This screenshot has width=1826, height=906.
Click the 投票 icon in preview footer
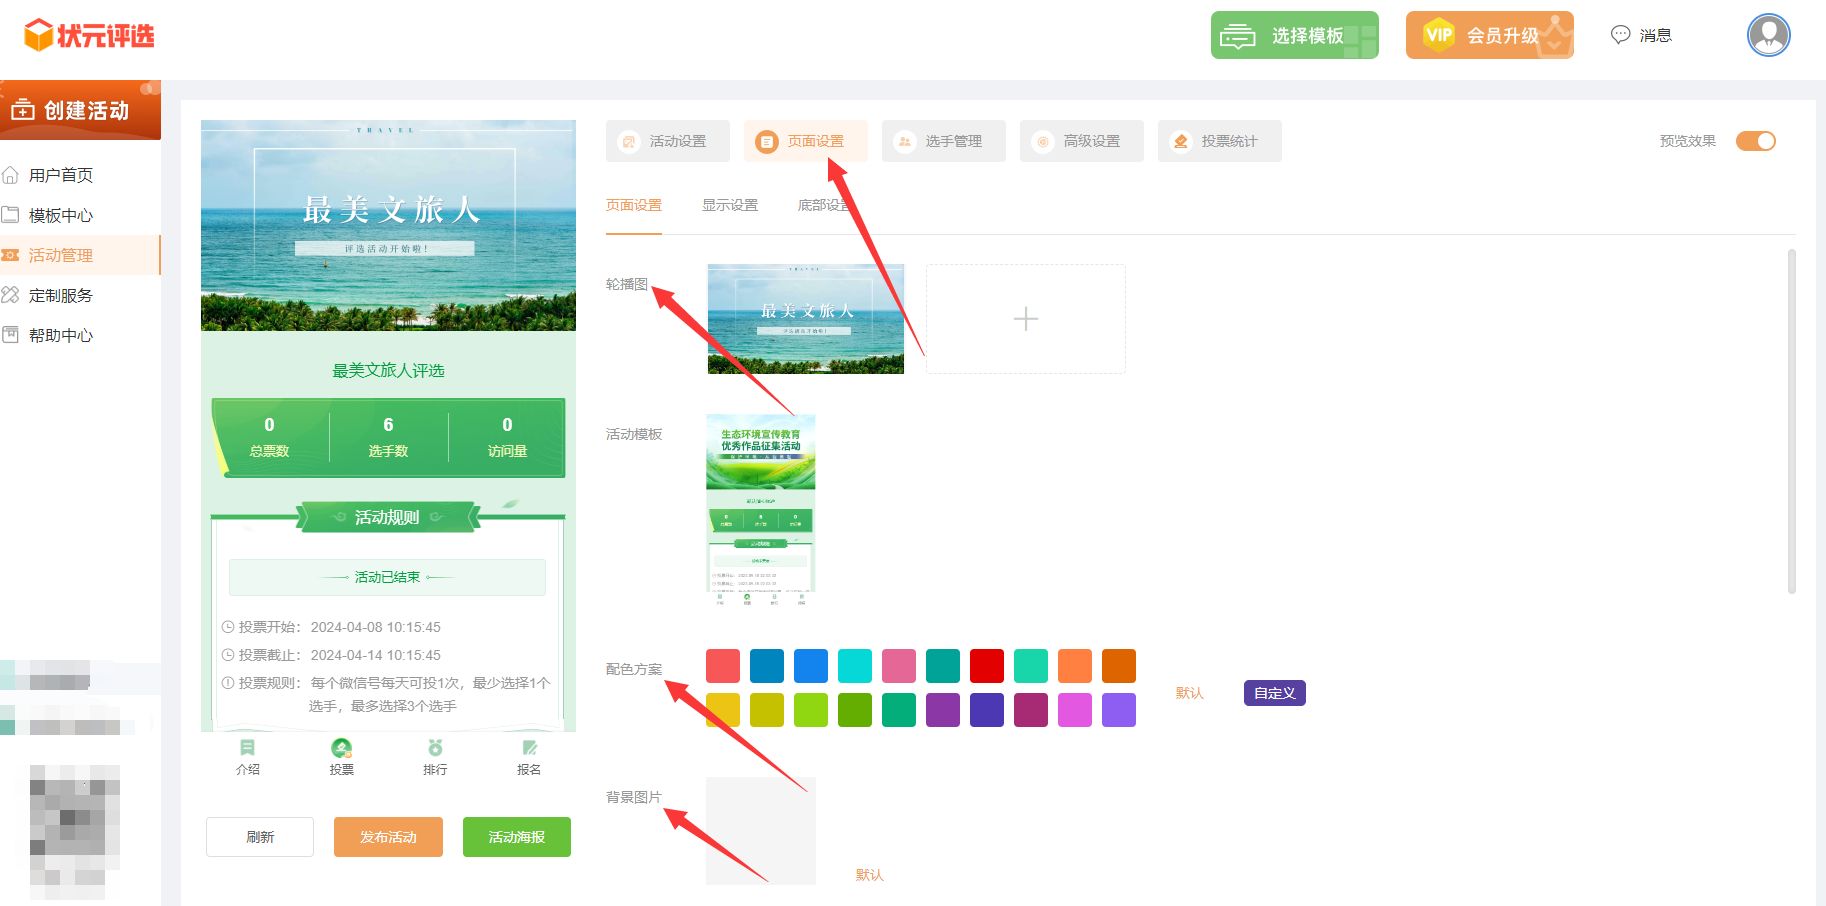pyautogui.click(x=341, y=748)
